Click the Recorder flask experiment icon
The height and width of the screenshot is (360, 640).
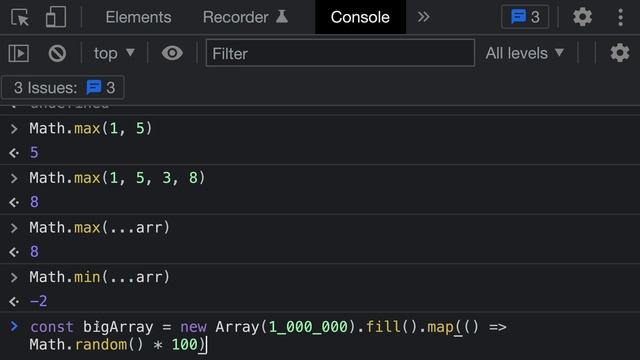(282, 17)
